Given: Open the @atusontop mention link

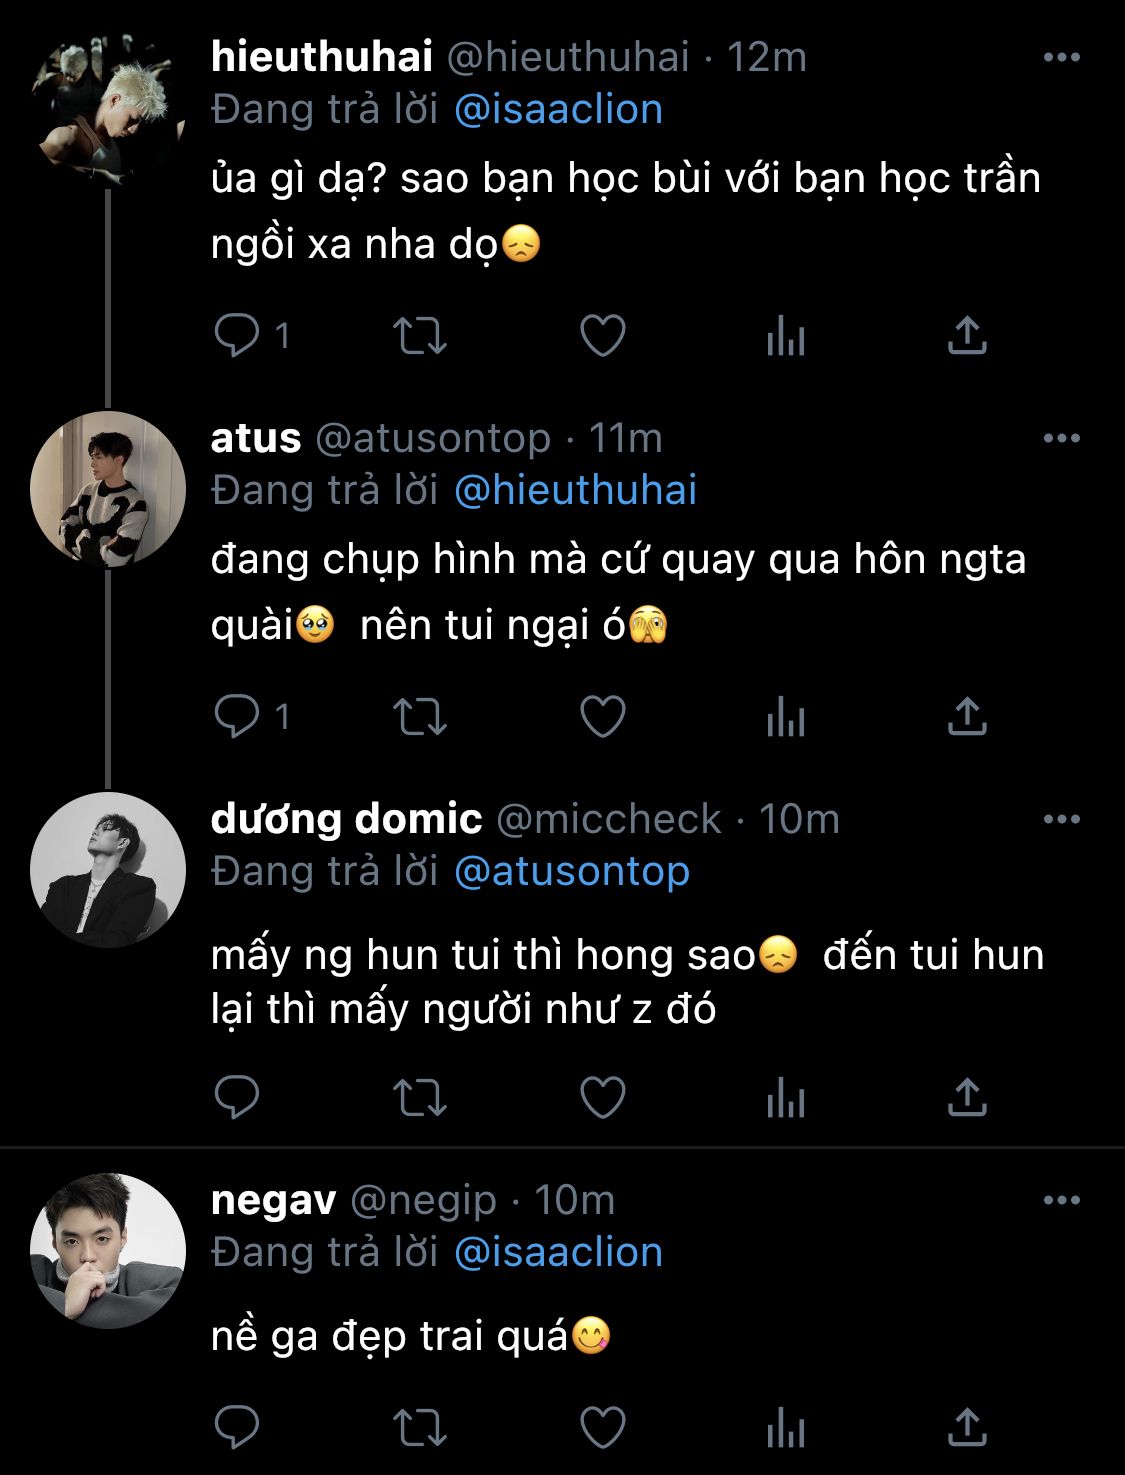Looking at the screenshot, I should (x=571, y=872).
